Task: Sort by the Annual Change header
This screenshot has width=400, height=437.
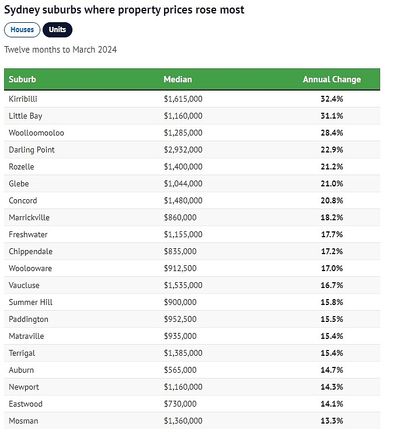Action: pyautogui.click(x=332, y=79)
